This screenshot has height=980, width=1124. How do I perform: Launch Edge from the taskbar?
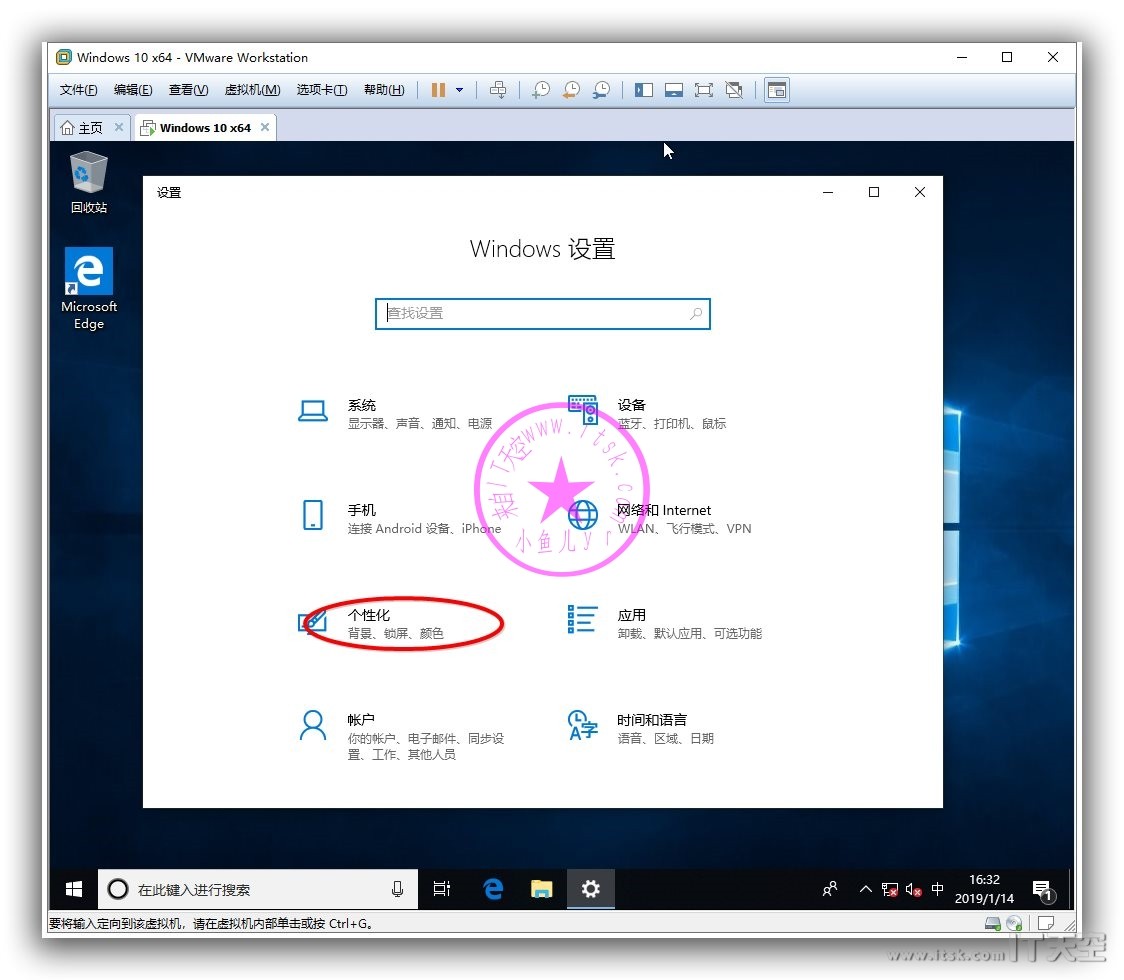[x=493, y=889]
